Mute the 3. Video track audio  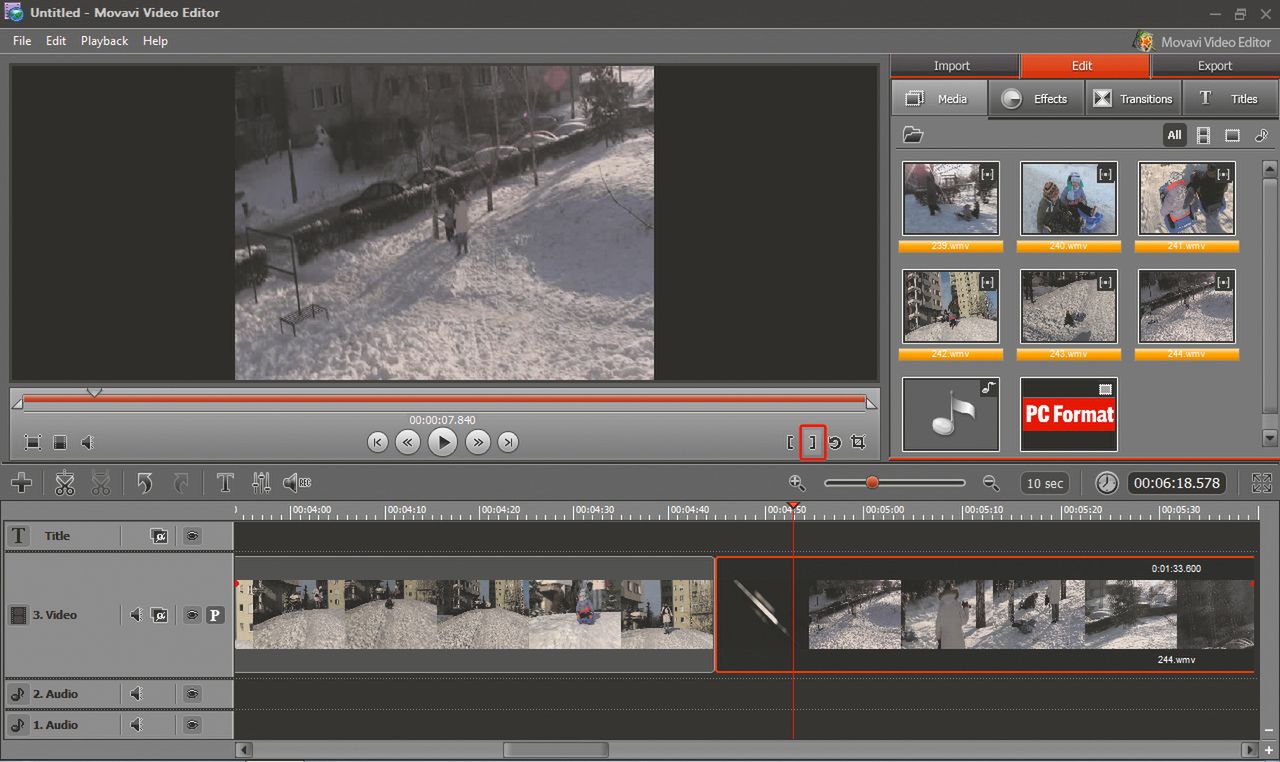pos(137,615)
